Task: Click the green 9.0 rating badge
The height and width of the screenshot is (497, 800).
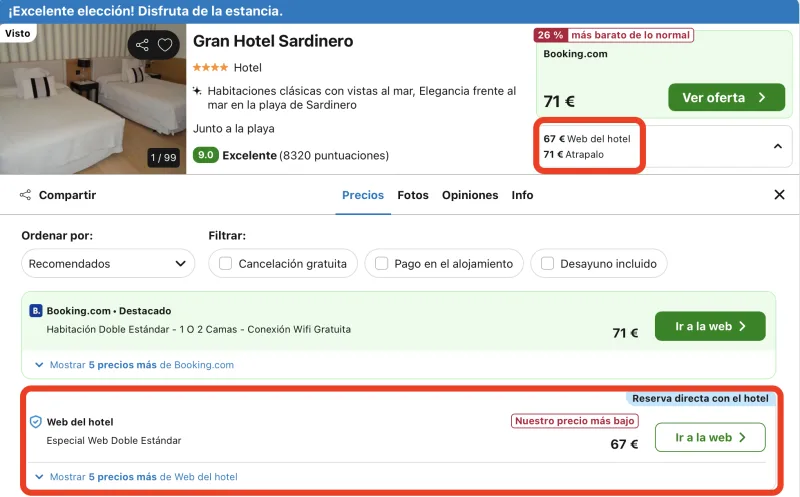Action: 206,155
